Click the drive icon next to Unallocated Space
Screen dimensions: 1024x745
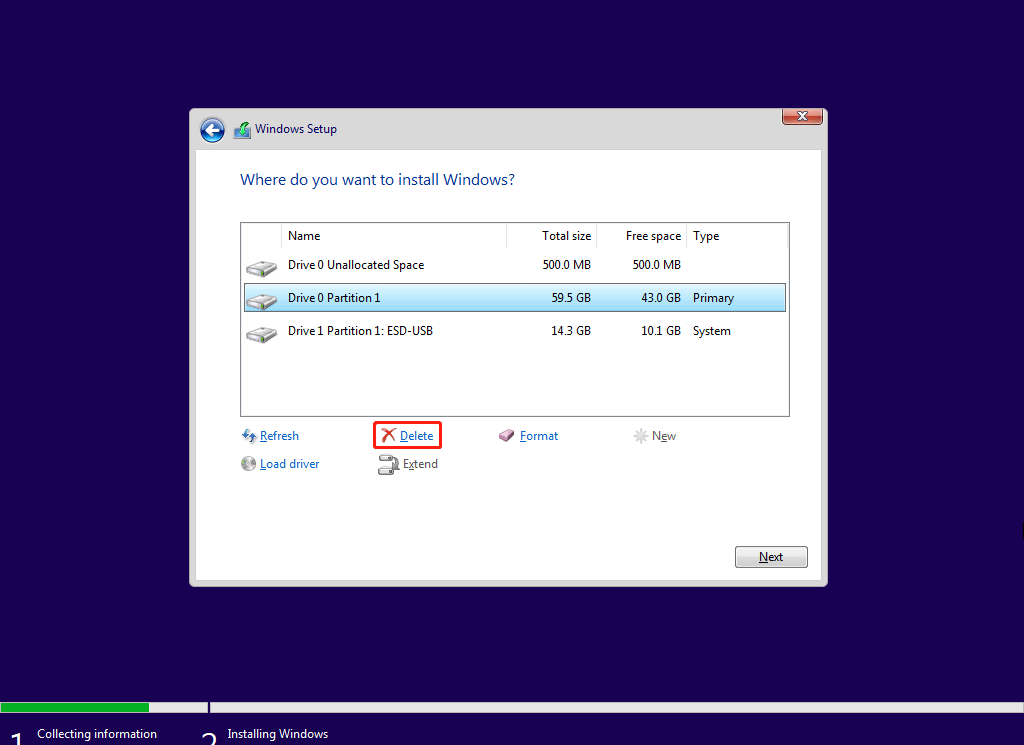pos(261,265)
